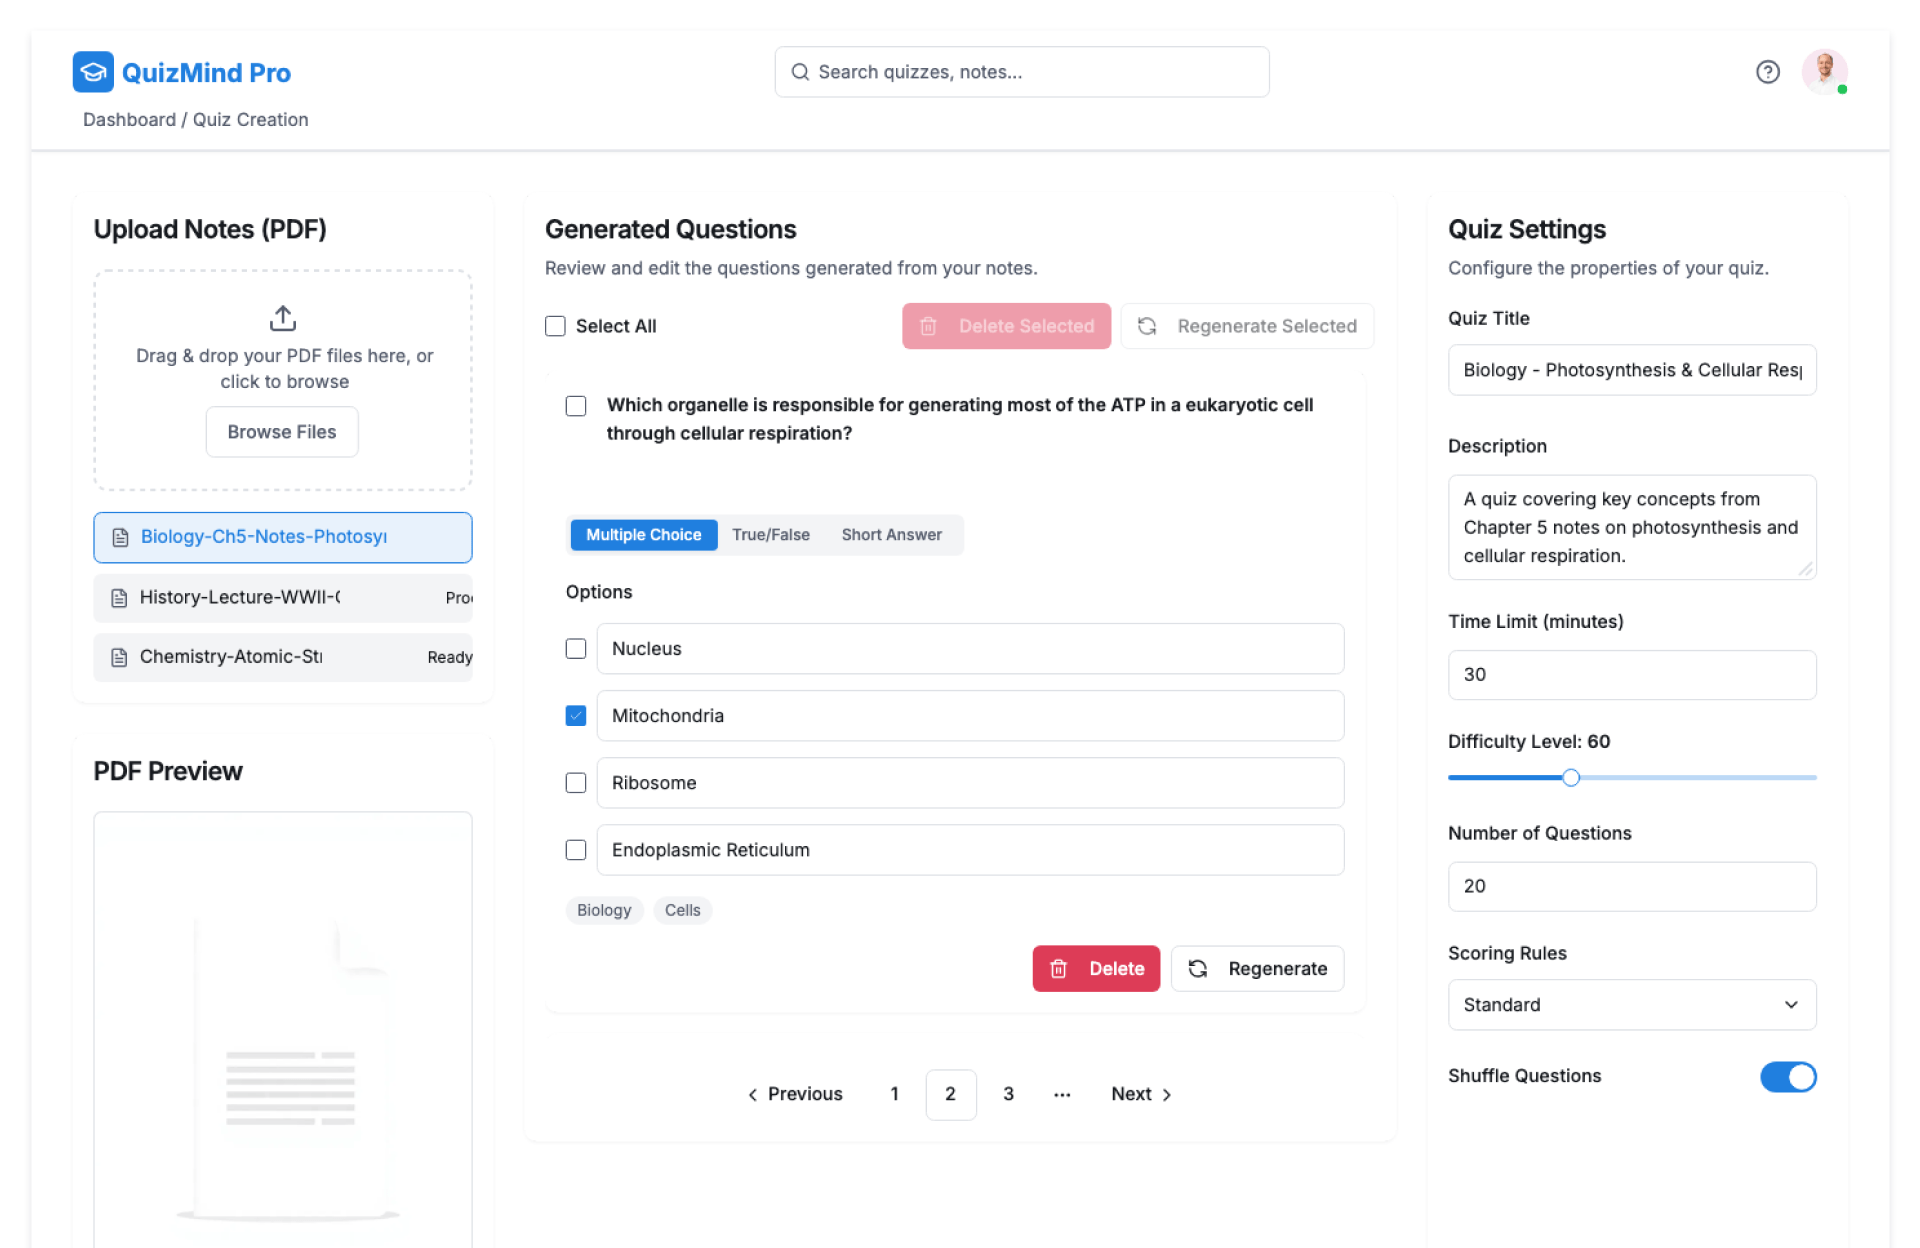Image resolution: width=1920 pixels, height=1248 pixels.
Task: Click the upload arrow icon in drop zone
Action: tap(283, 318)
